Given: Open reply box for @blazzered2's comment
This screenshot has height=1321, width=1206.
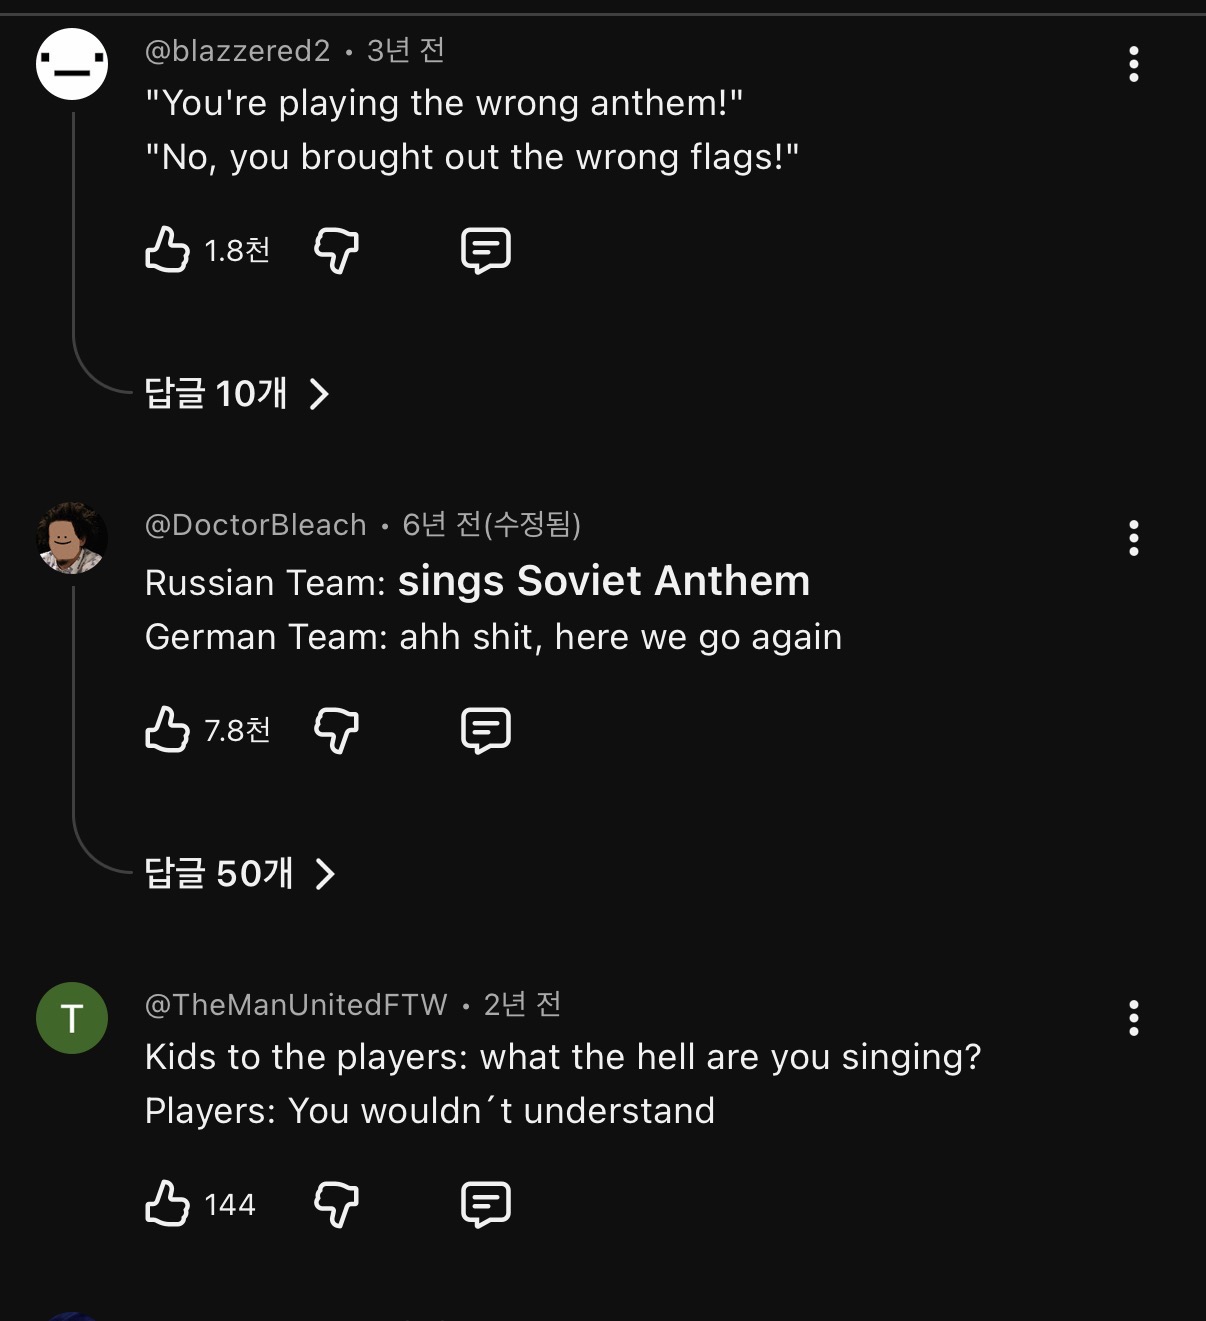Looking at the screenshot, I should [487, 250].
